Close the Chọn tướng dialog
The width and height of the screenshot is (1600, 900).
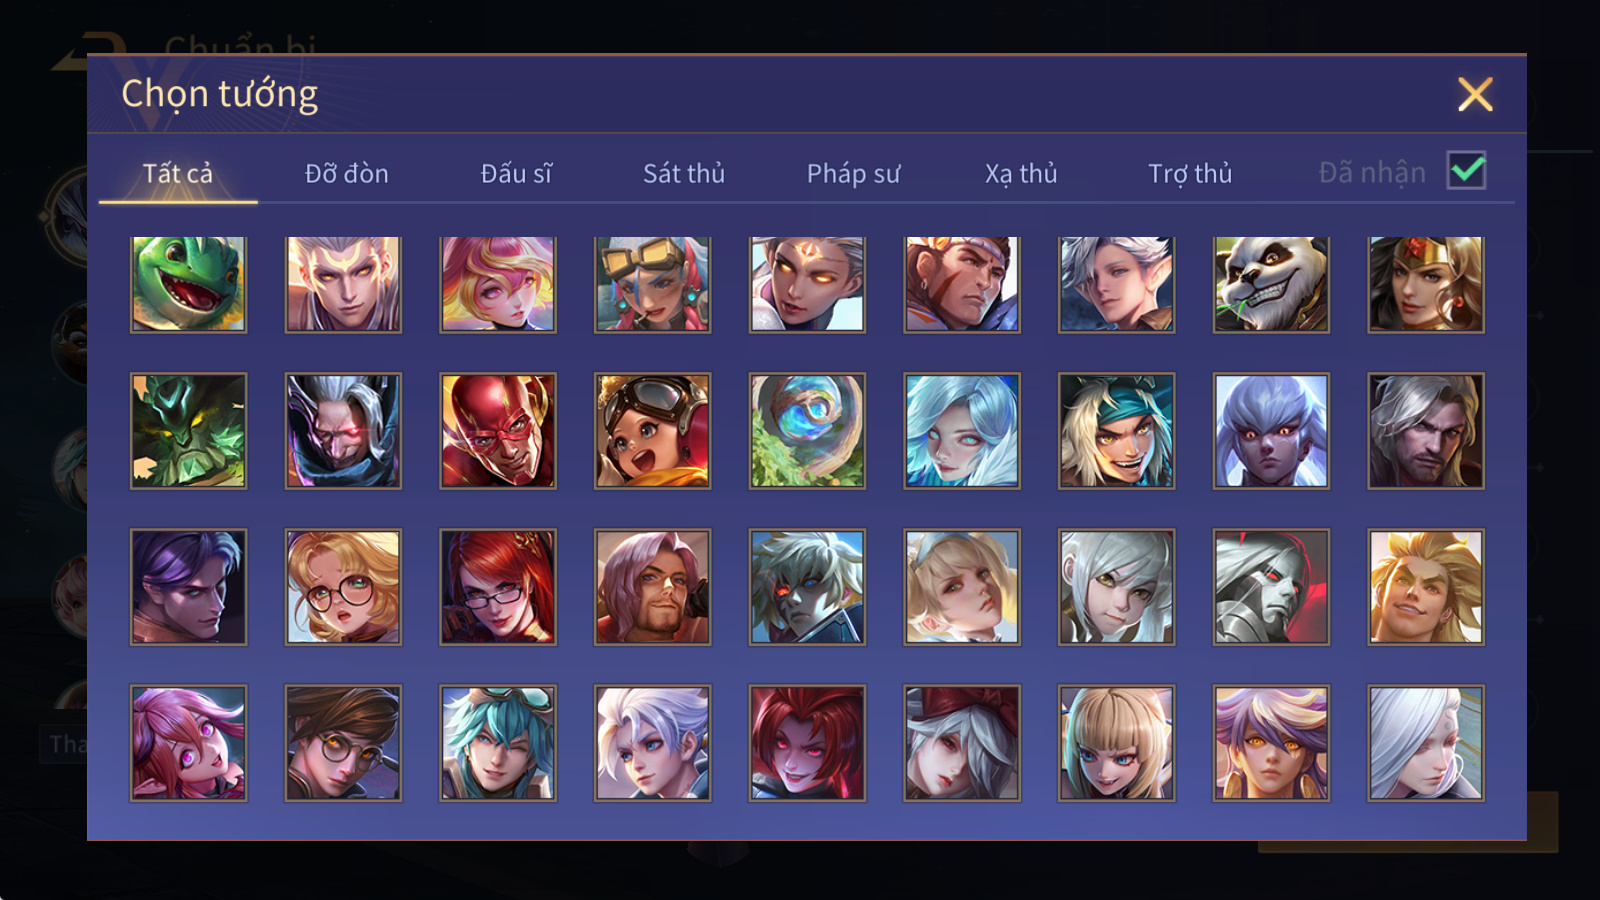(1475, 94)
